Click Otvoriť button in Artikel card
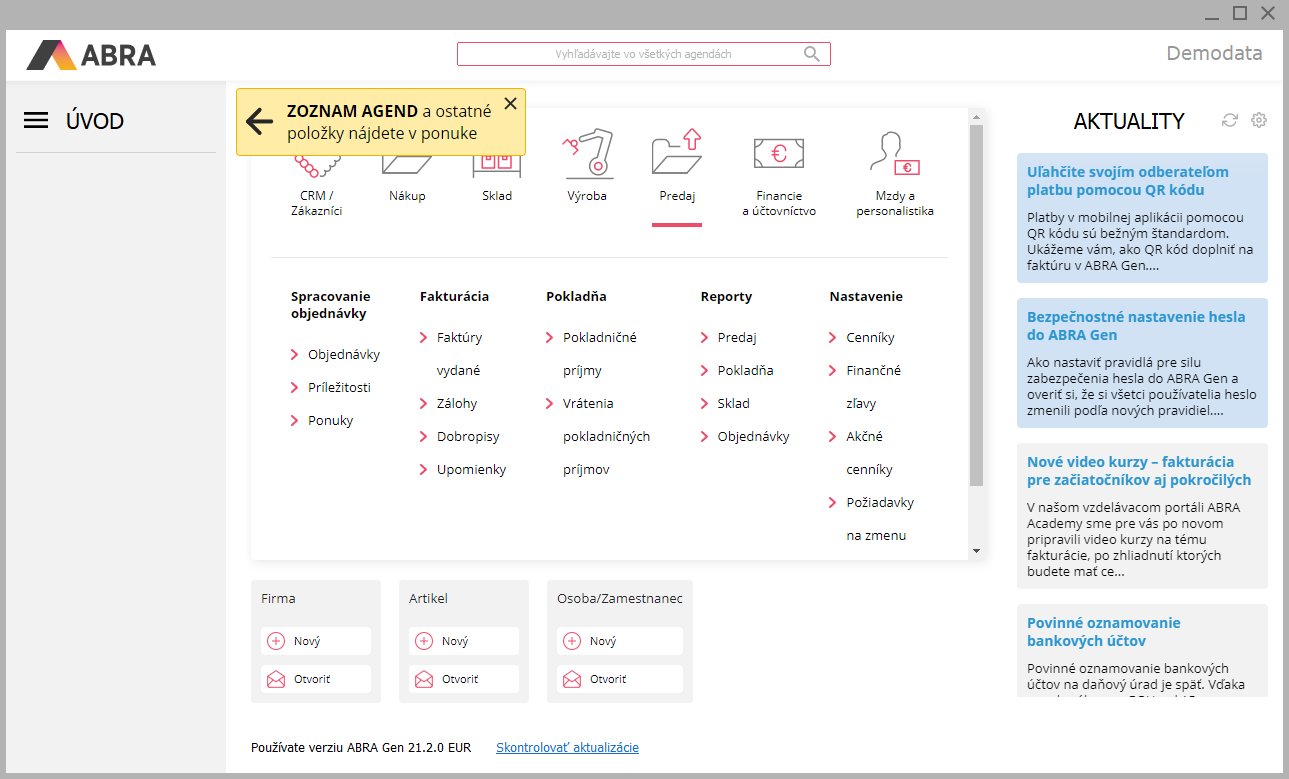1289x779 pixels. pos(464,679)
